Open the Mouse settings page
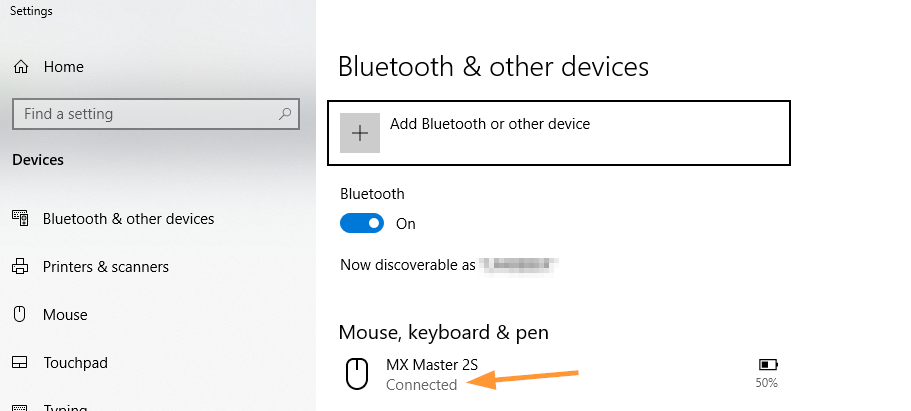 (x=65, y=315)
